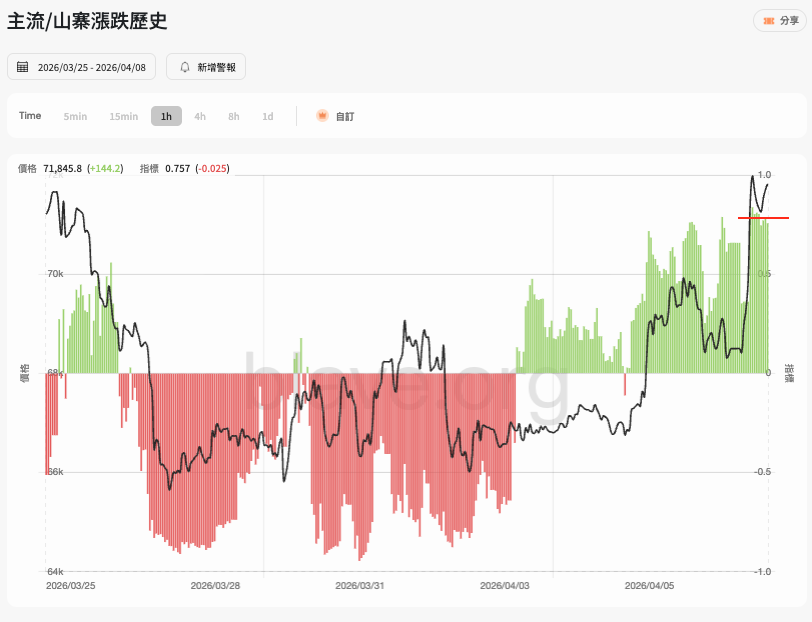The width and height of the screenshot is (812, 622).
Task: Share the chart via 分享 button
Action: pyautogui.click(x=780, y=21)
